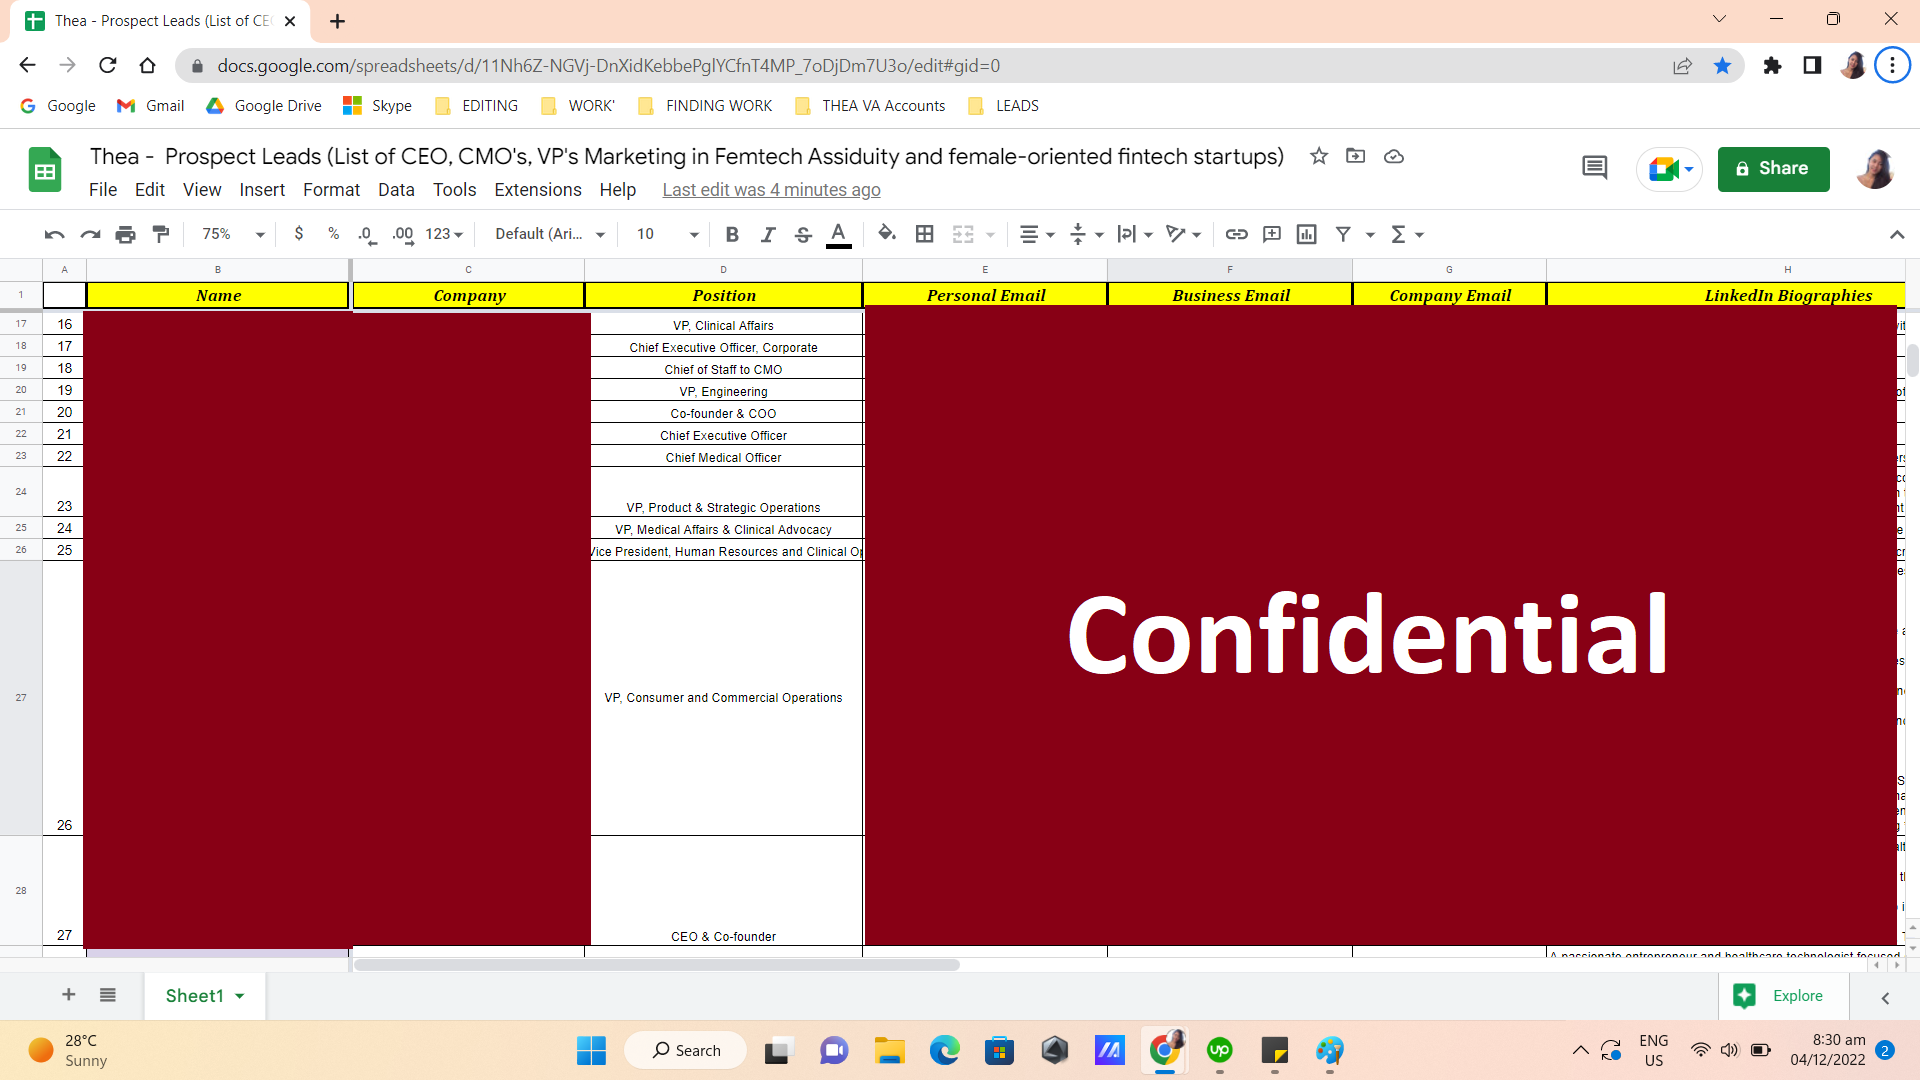Click the borders icon
1920x1080 pixels.
(925, 234)
